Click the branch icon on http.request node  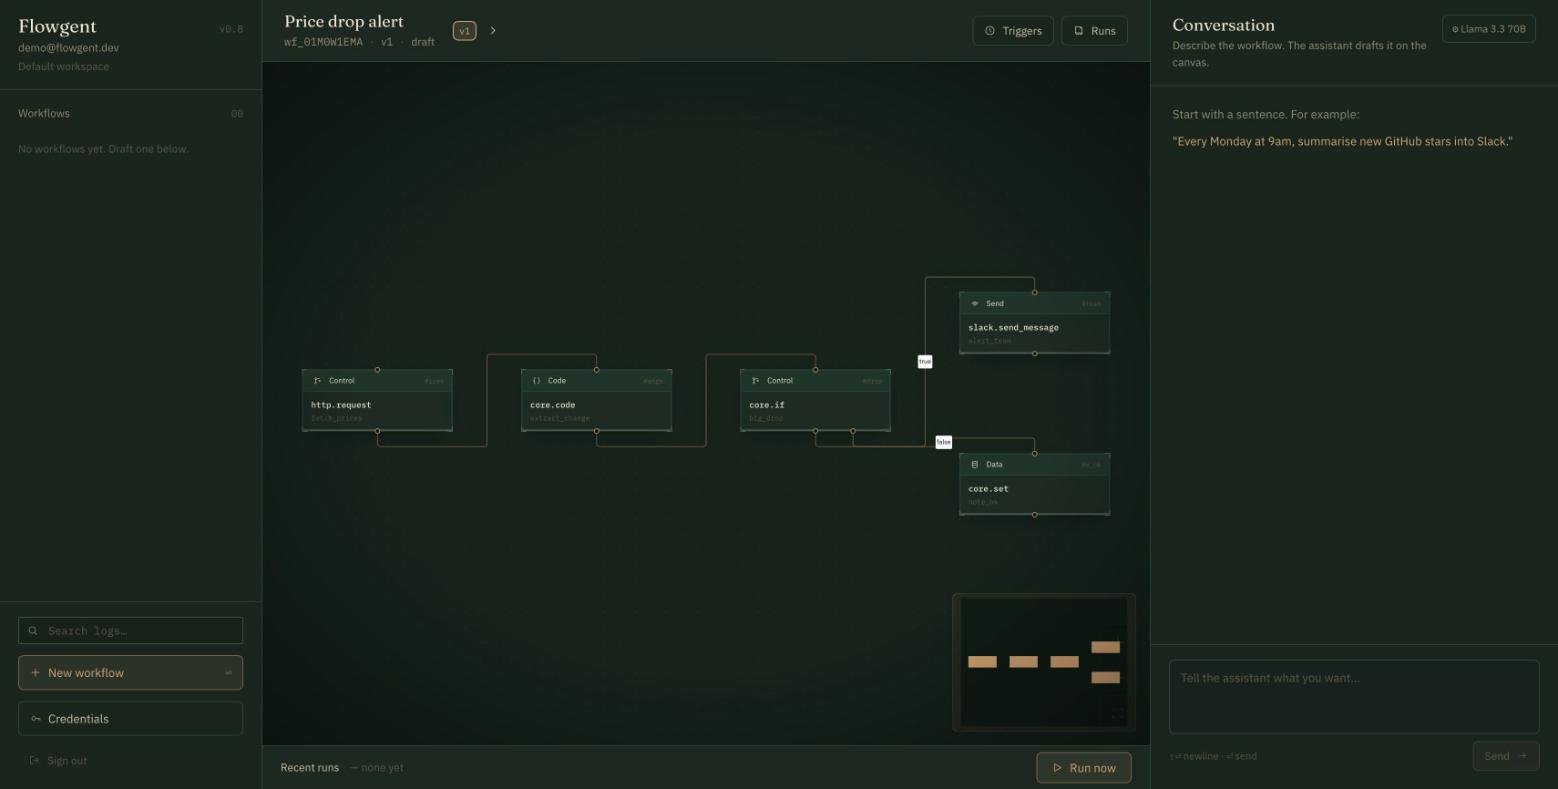click(x=317, y=381)
